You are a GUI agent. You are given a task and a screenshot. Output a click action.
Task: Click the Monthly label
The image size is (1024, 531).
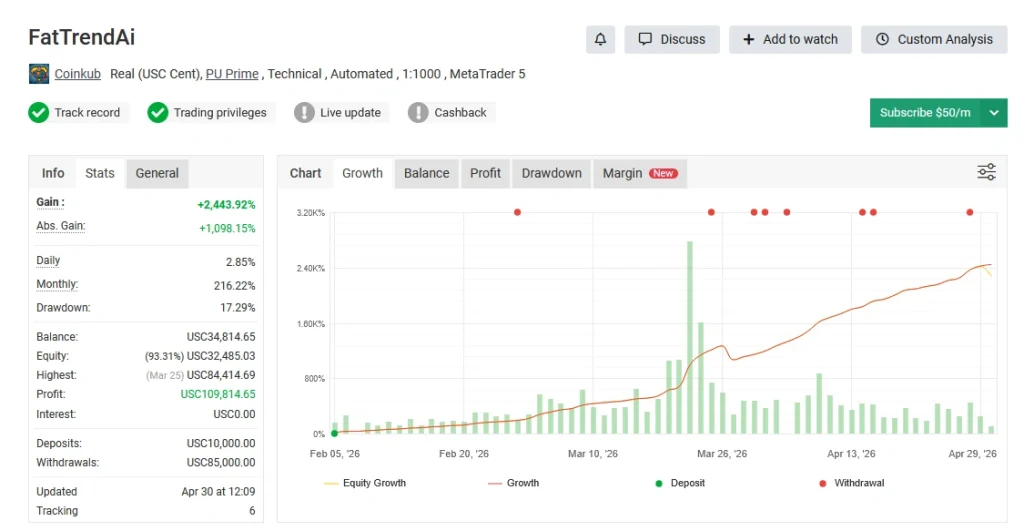pyautogui.click(x=57, y=283)
